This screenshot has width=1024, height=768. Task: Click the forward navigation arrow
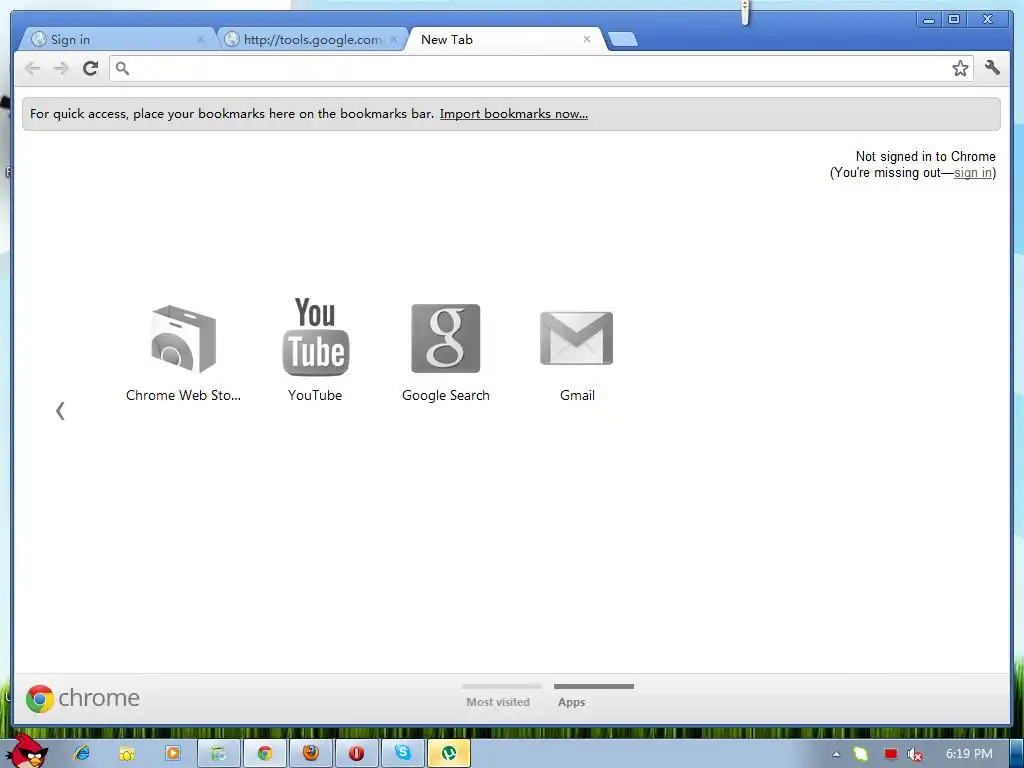click(x=61, y=69)
